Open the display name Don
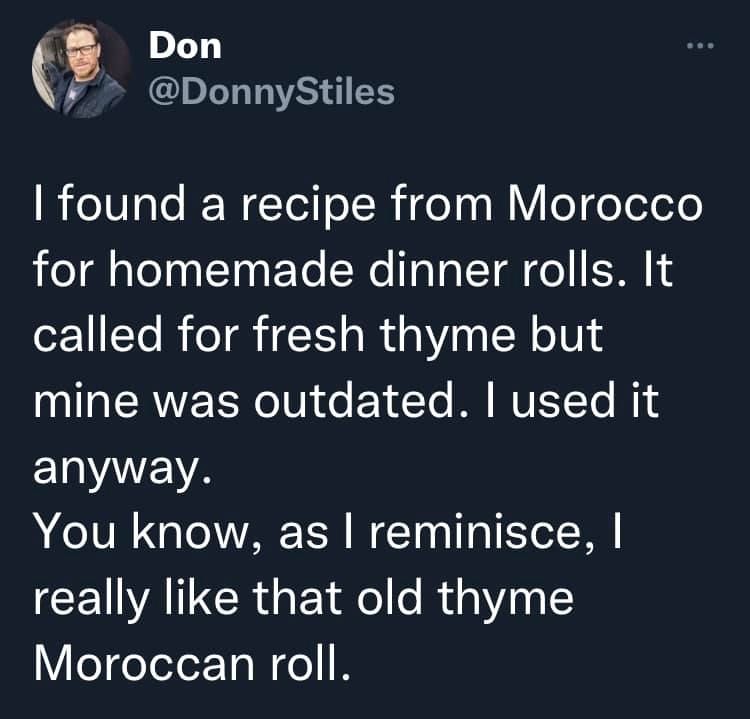 185,46
